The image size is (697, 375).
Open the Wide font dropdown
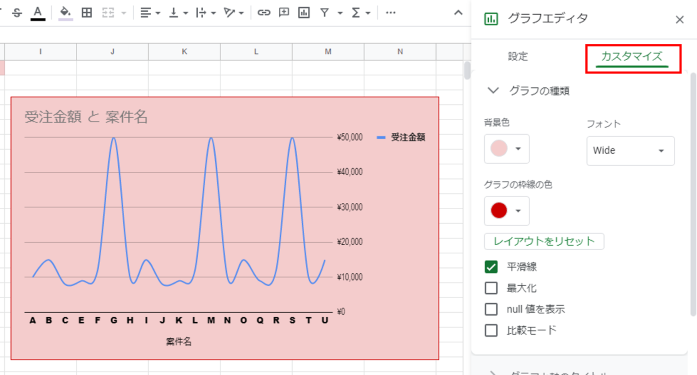pyautogui.click(x=630, y=151)
